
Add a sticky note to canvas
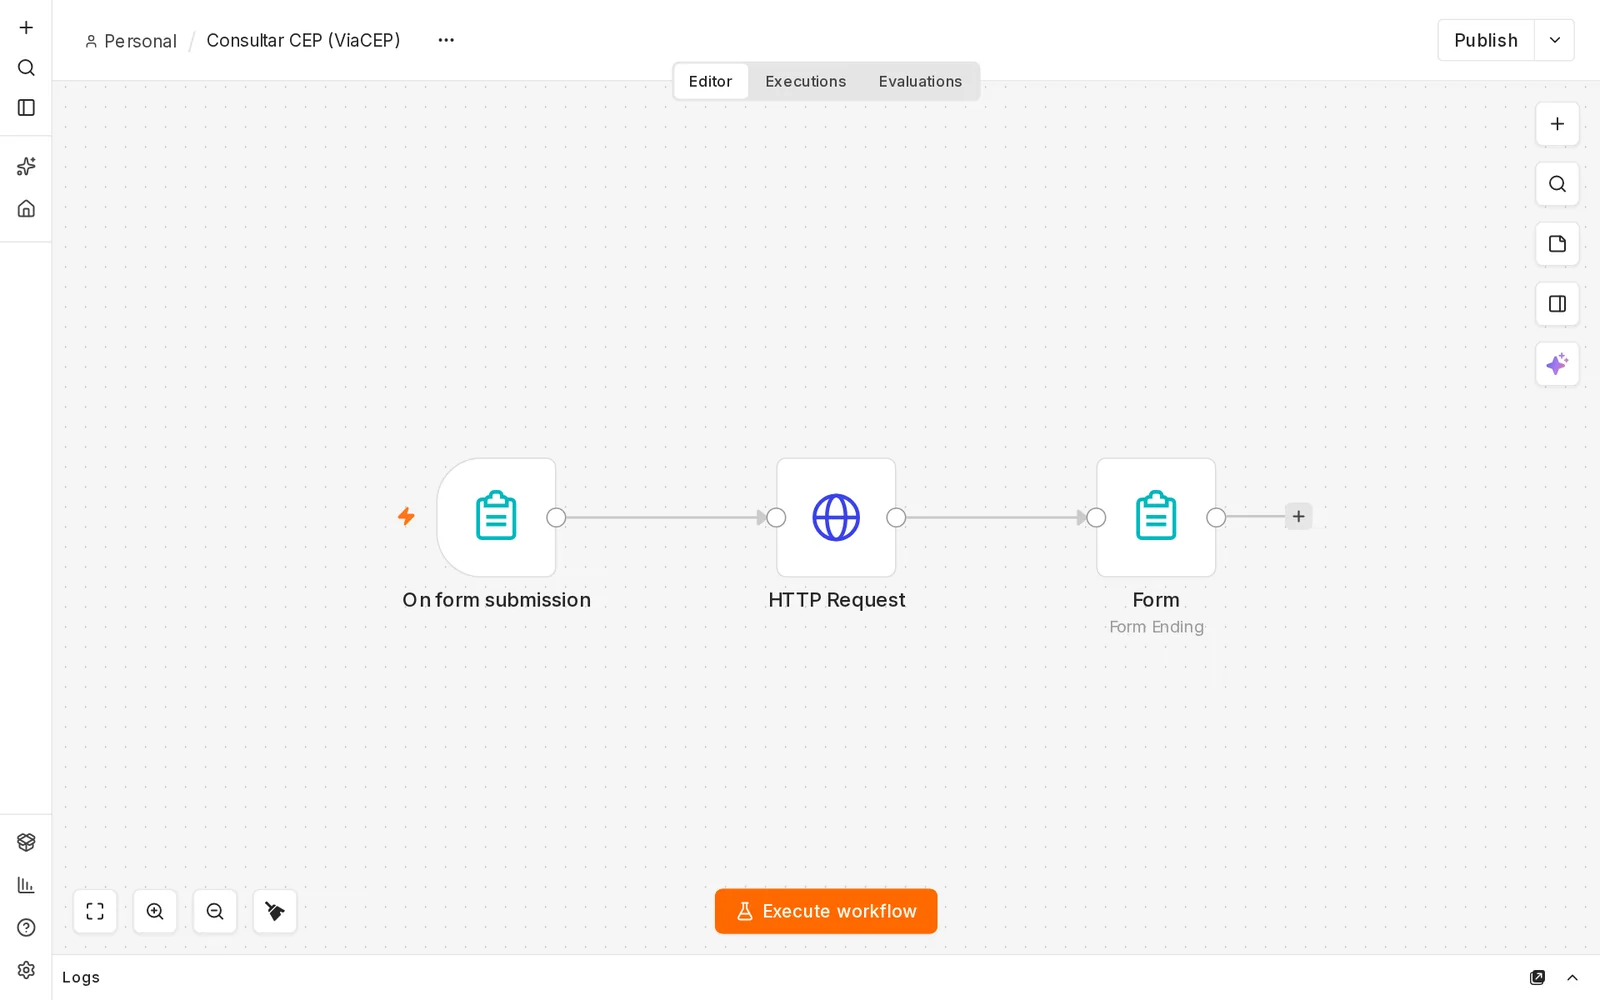pos(1557,244)
